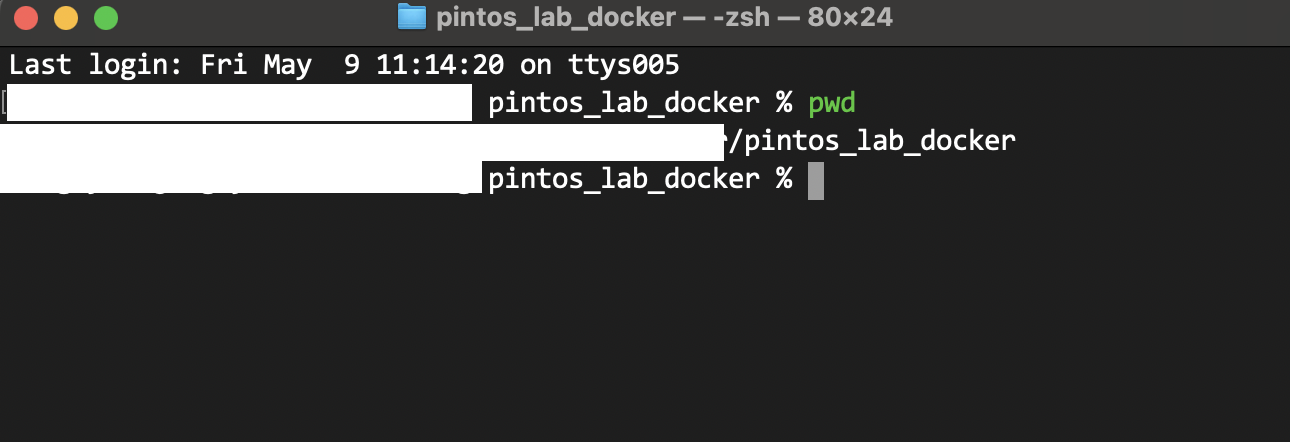
Task: Click the "/pintos_lab_docker" path output
Action: (x=872, y=141)
